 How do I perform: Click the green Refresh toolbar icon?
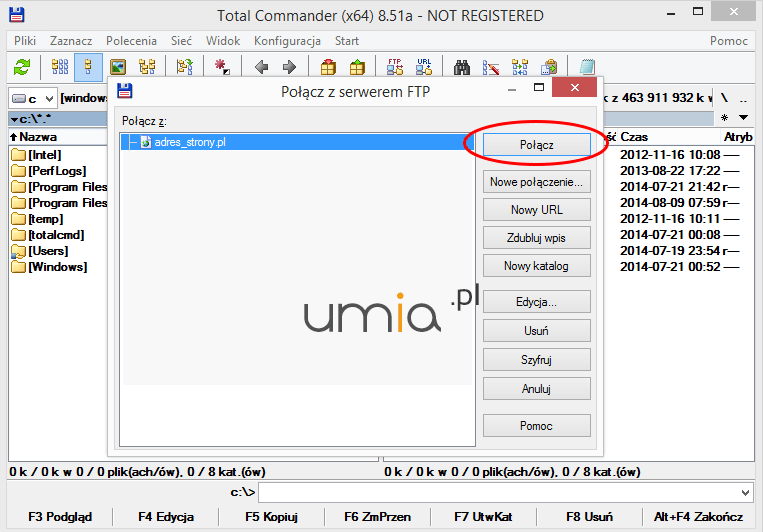[x=21, y=67]
